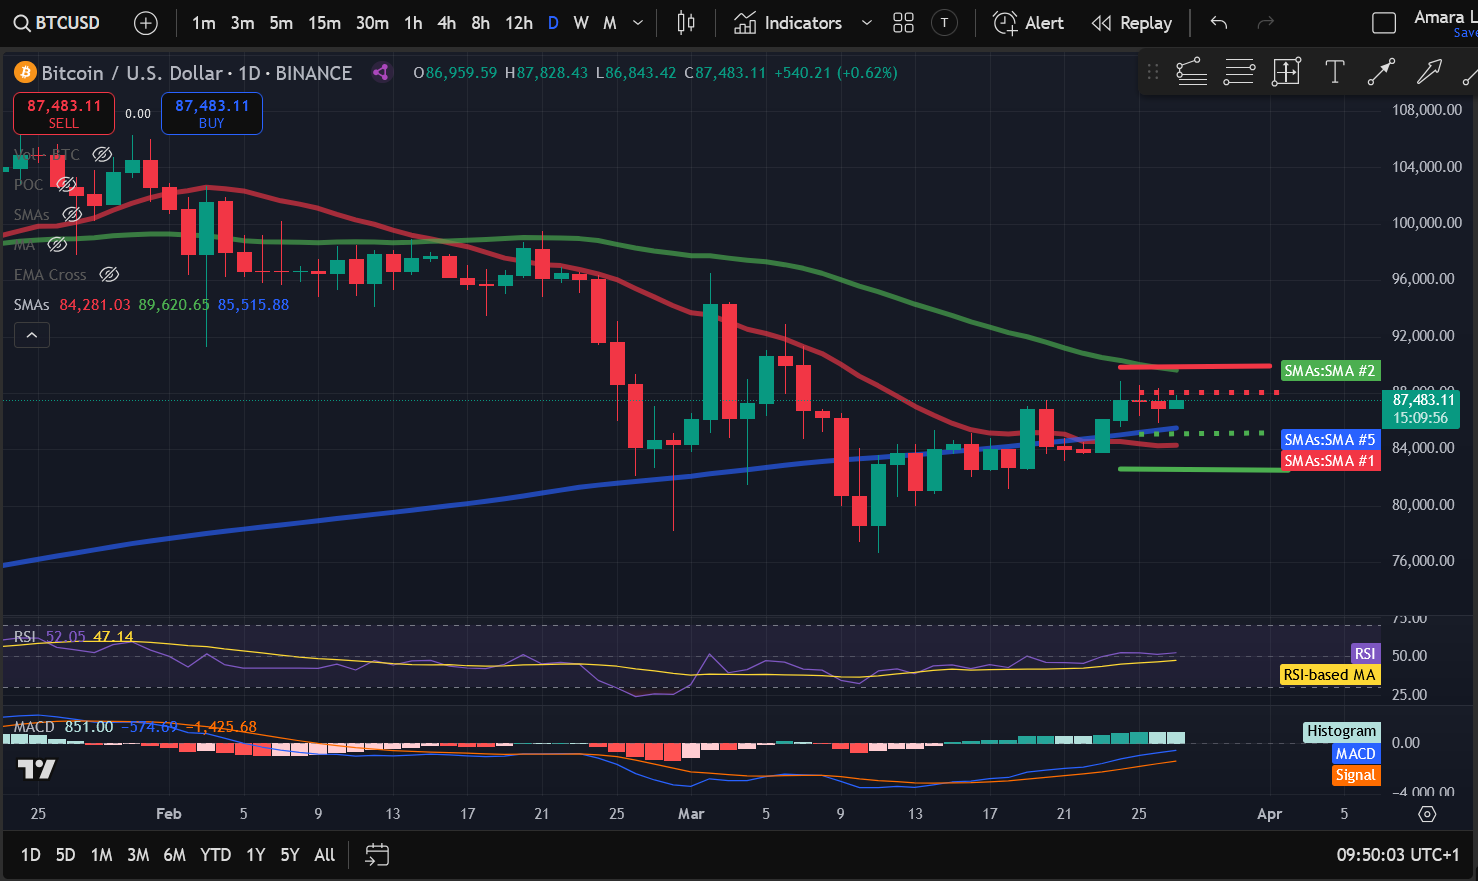Start bar Replay mode
The image size is (1478, 881).
click(x=1131, y=23)
